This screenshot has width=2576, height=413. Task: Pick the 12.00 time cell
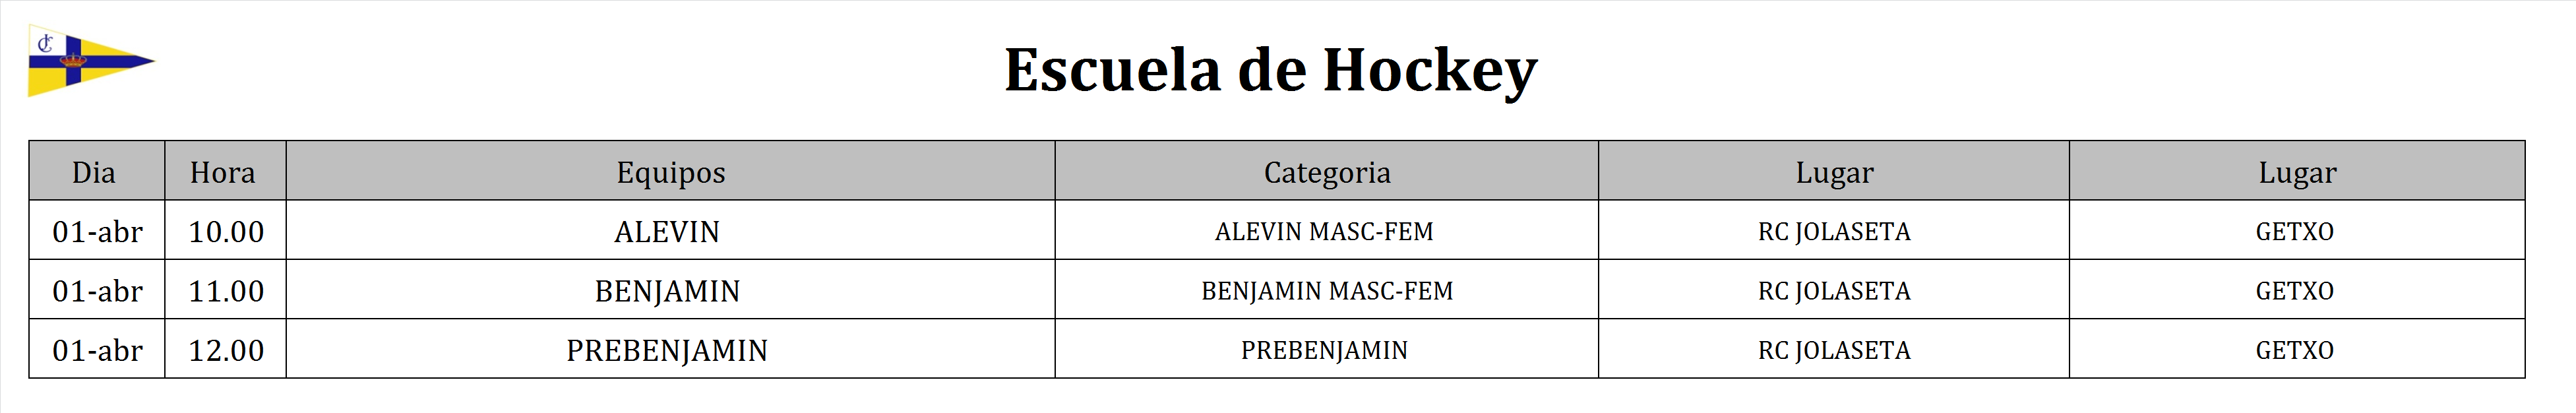tap(226, 350)
